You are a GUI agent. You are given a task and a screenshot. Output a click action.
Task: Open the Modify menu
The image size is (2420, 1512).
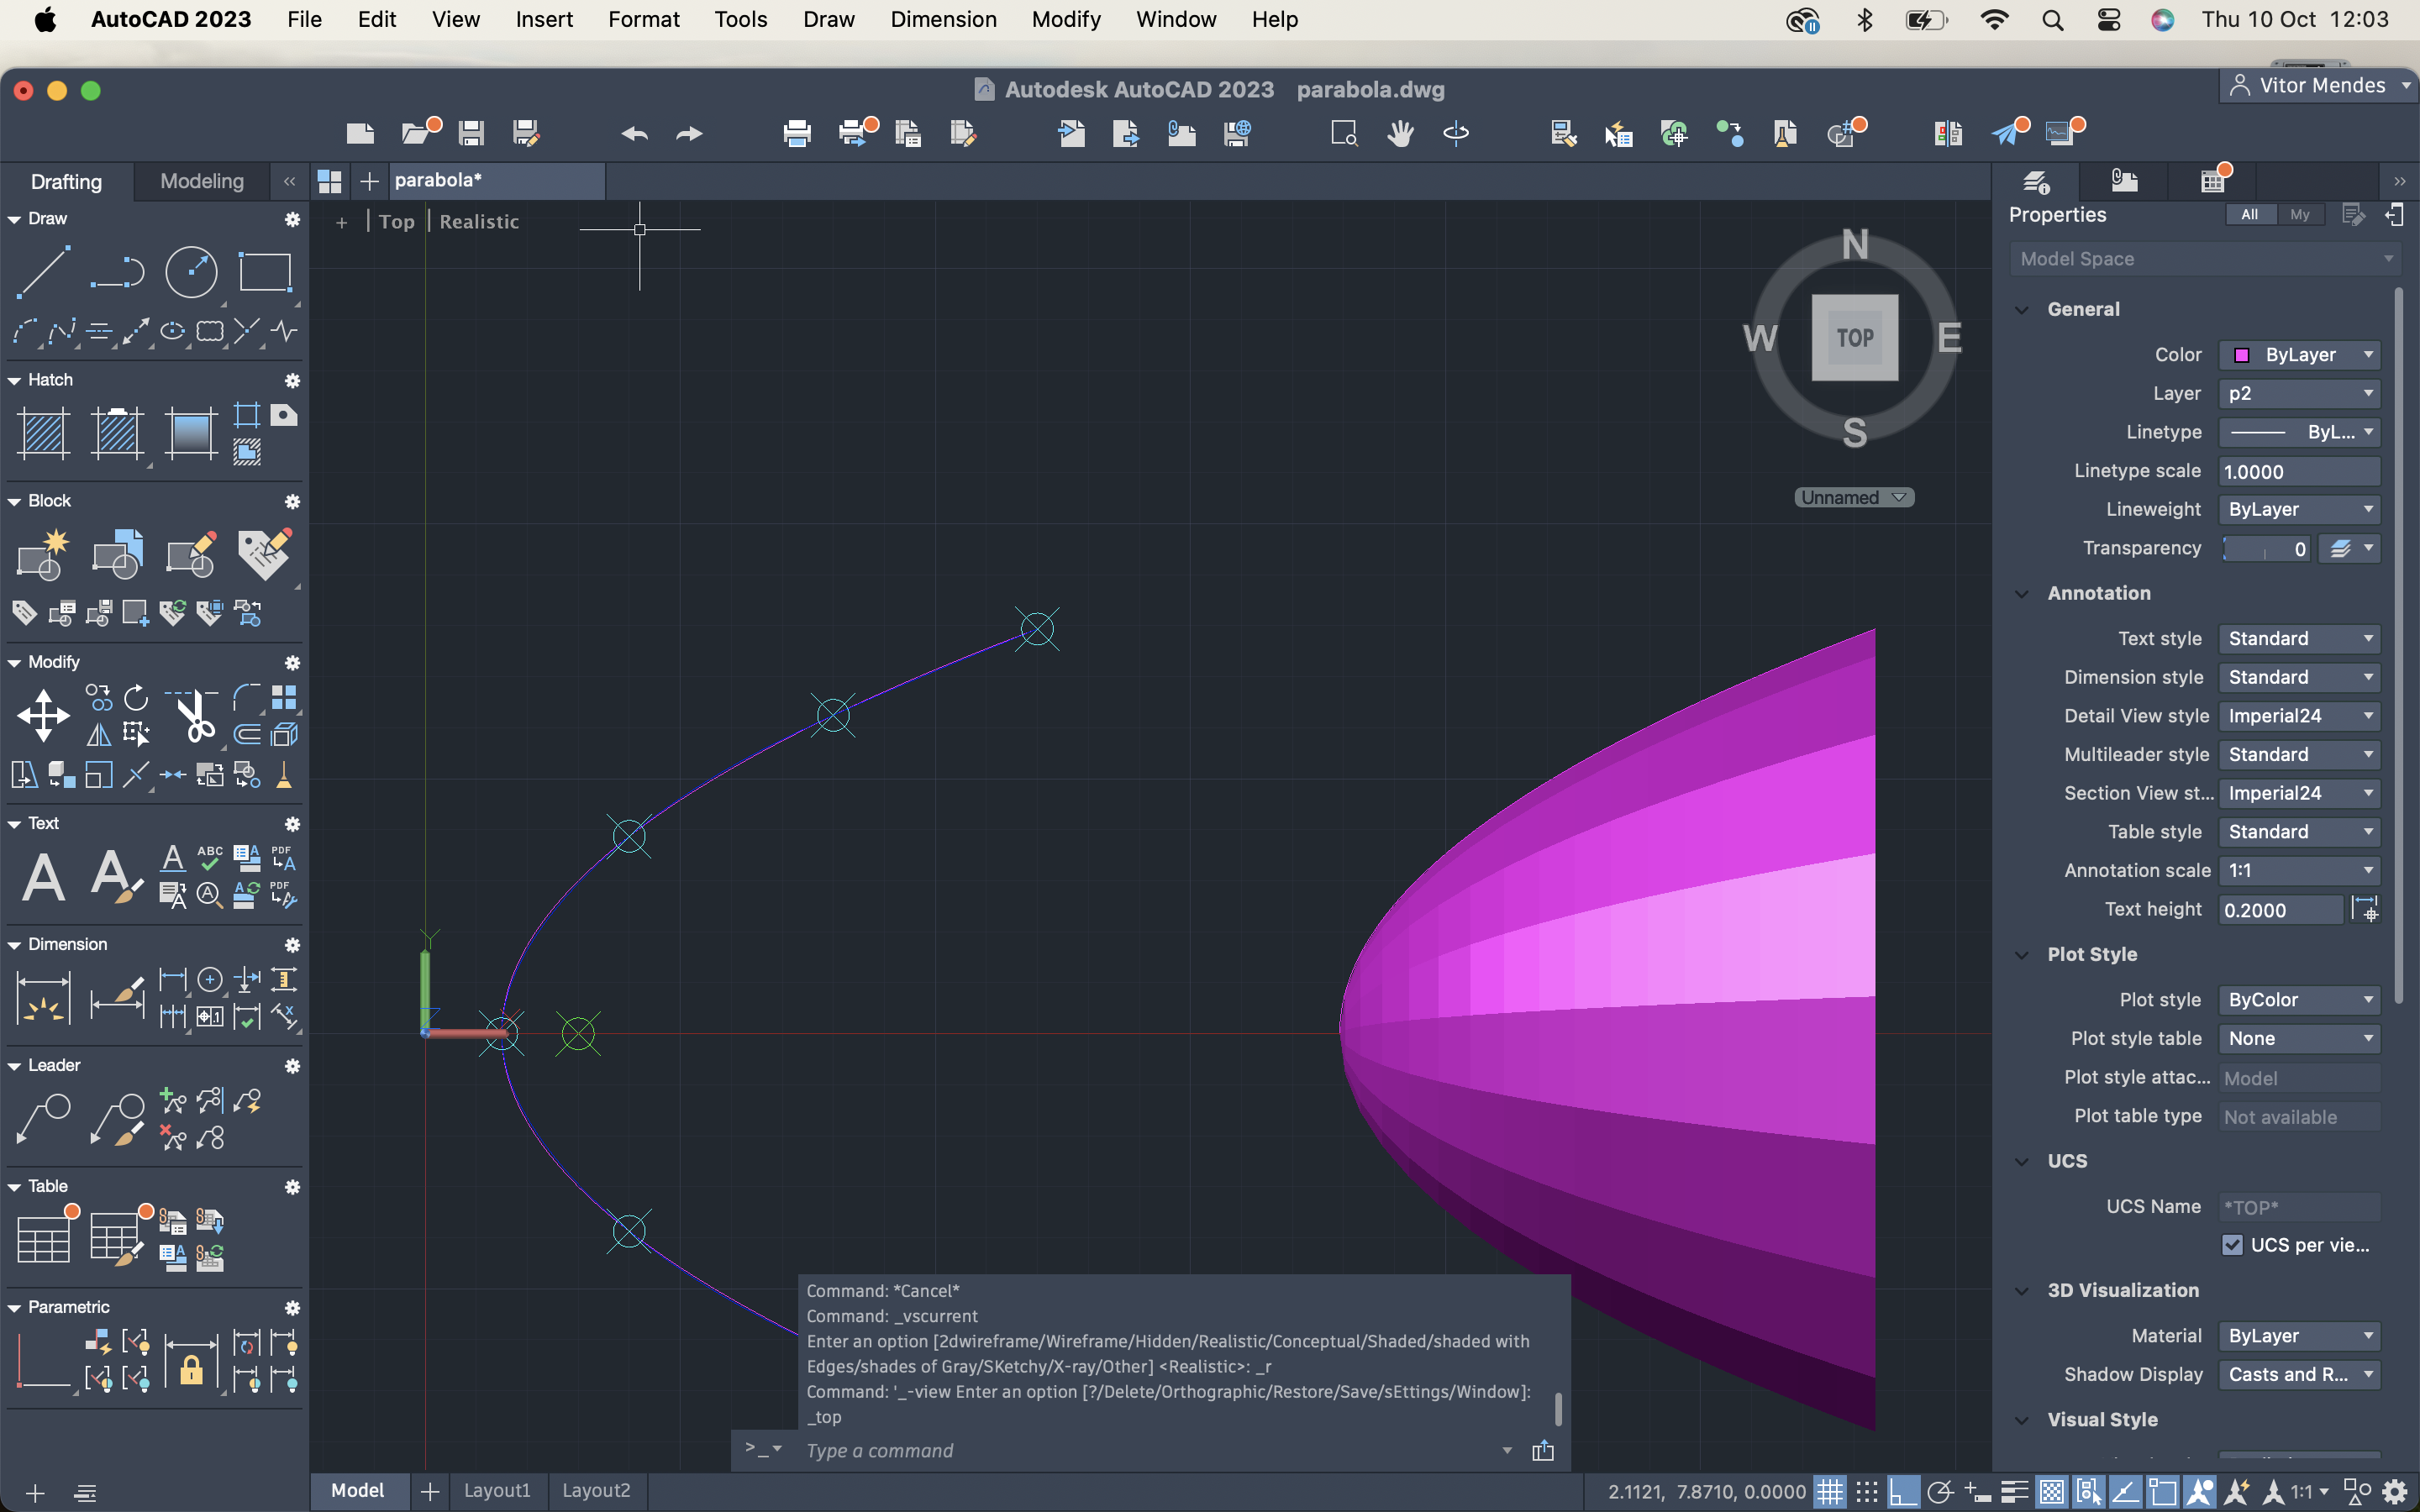pyautogui.click(x=1066, y=19)
